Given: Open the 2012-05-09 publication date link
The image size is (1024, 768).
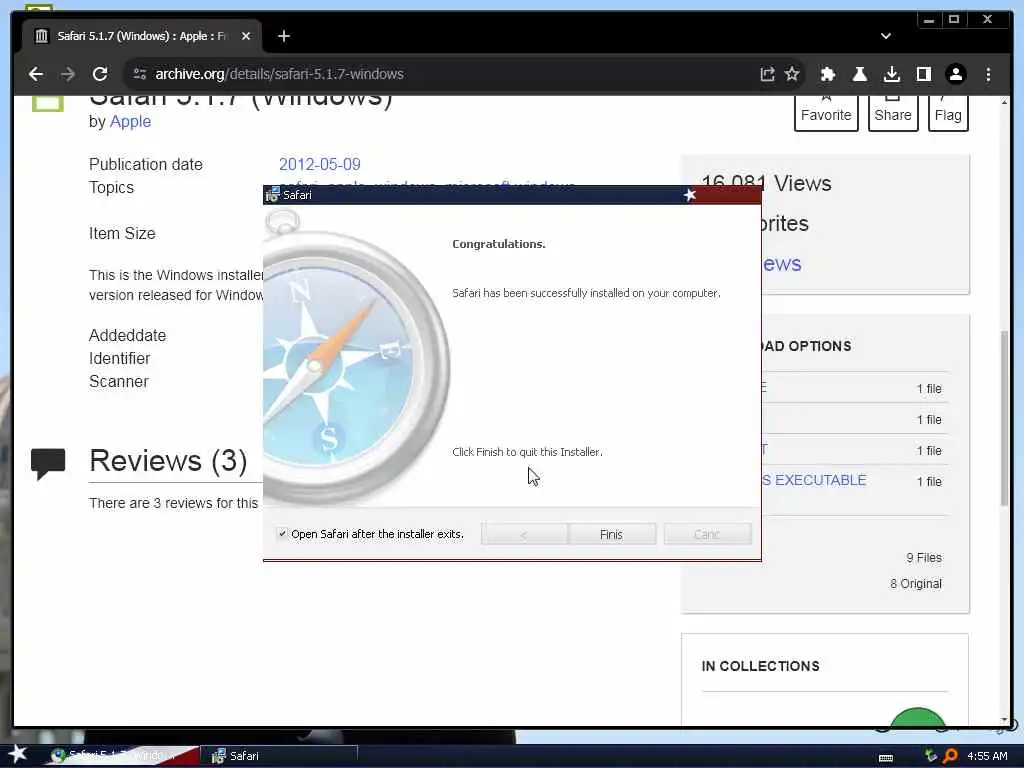Looking at the screenshot, I should [x=320, y=165].
